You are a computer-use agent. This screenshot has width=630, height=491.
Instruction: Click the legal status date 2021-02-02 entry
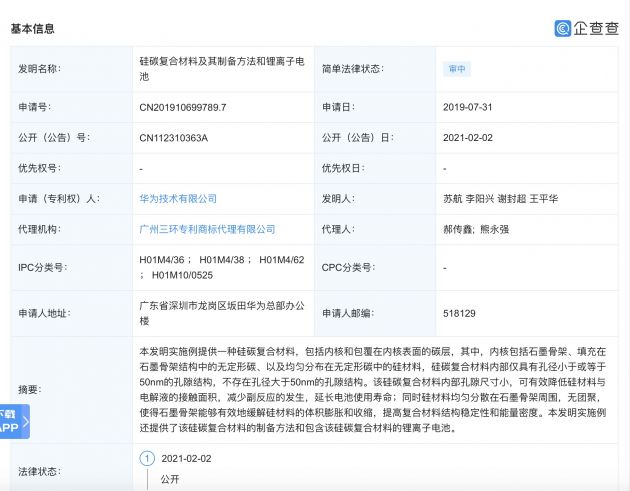pyautogui.click(x=186, y=458)
